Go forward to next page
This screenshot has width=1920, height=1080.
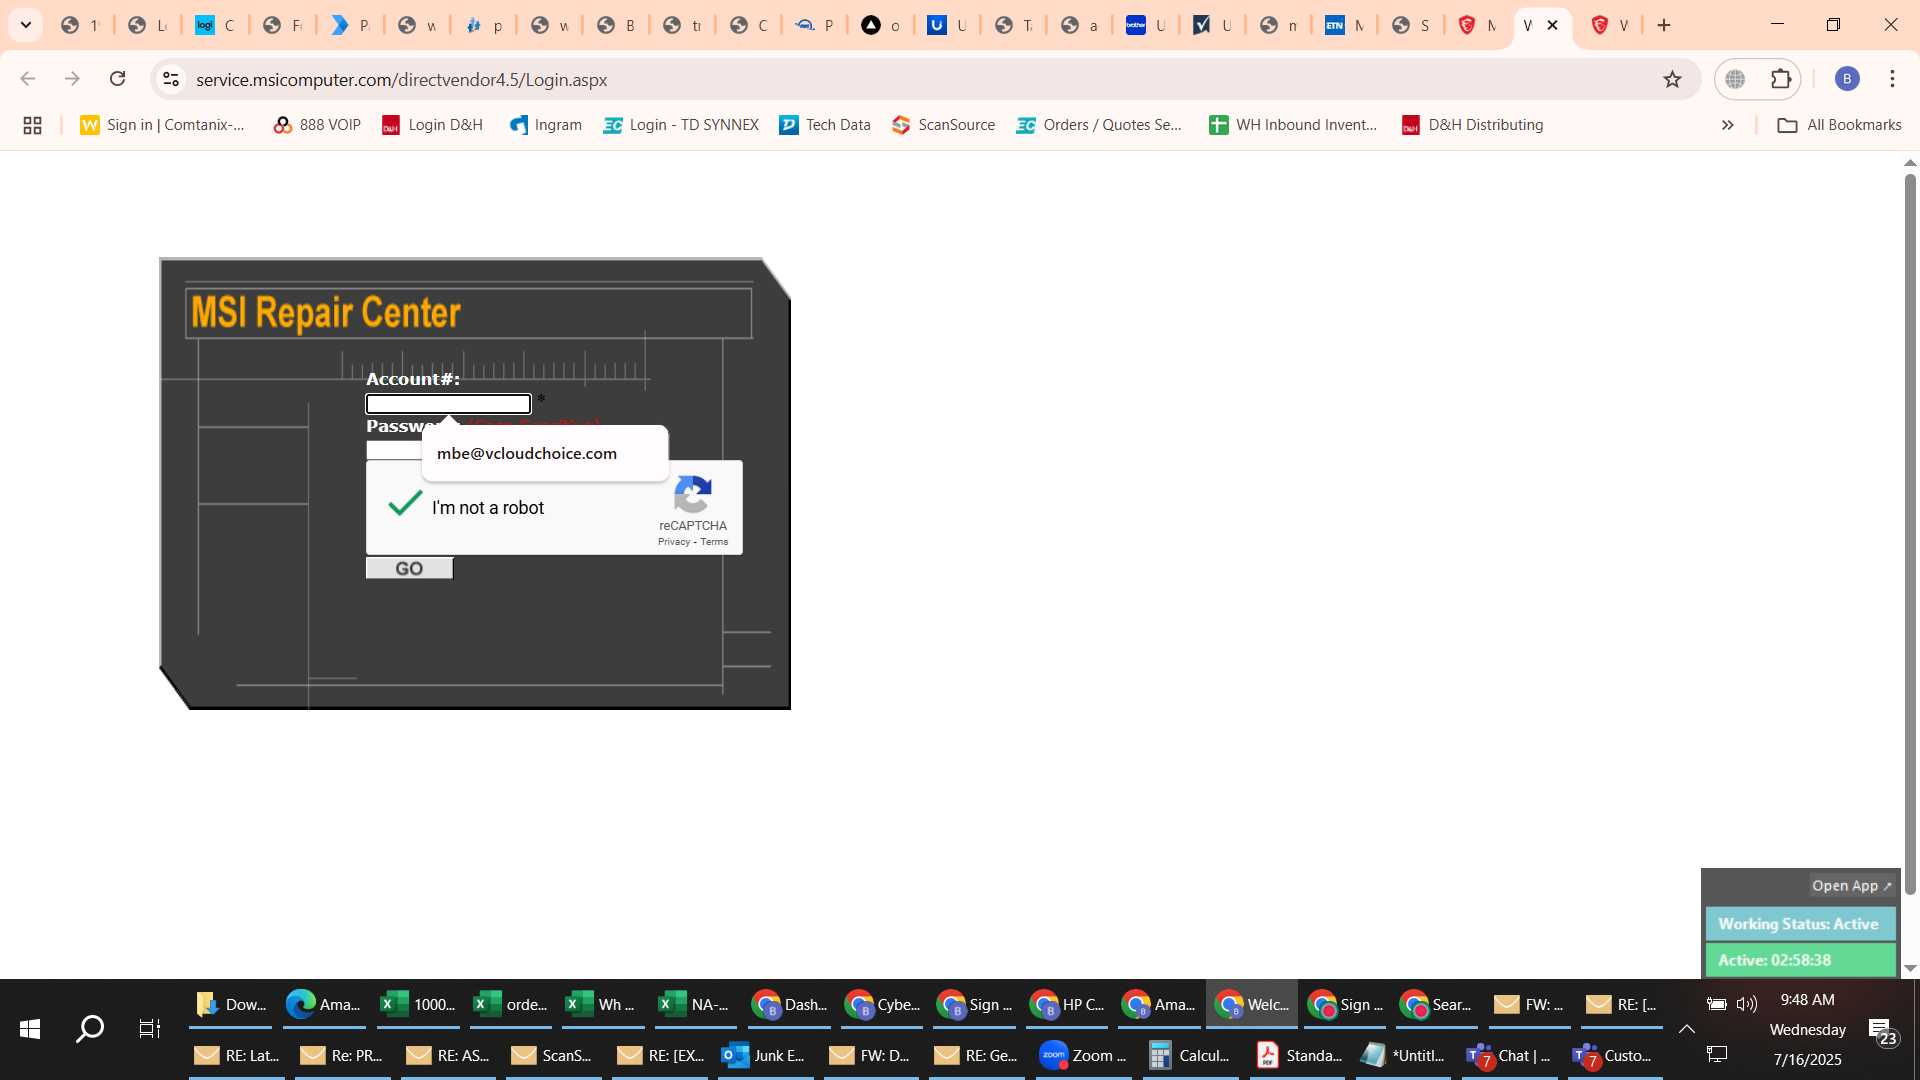coord(72,79)
